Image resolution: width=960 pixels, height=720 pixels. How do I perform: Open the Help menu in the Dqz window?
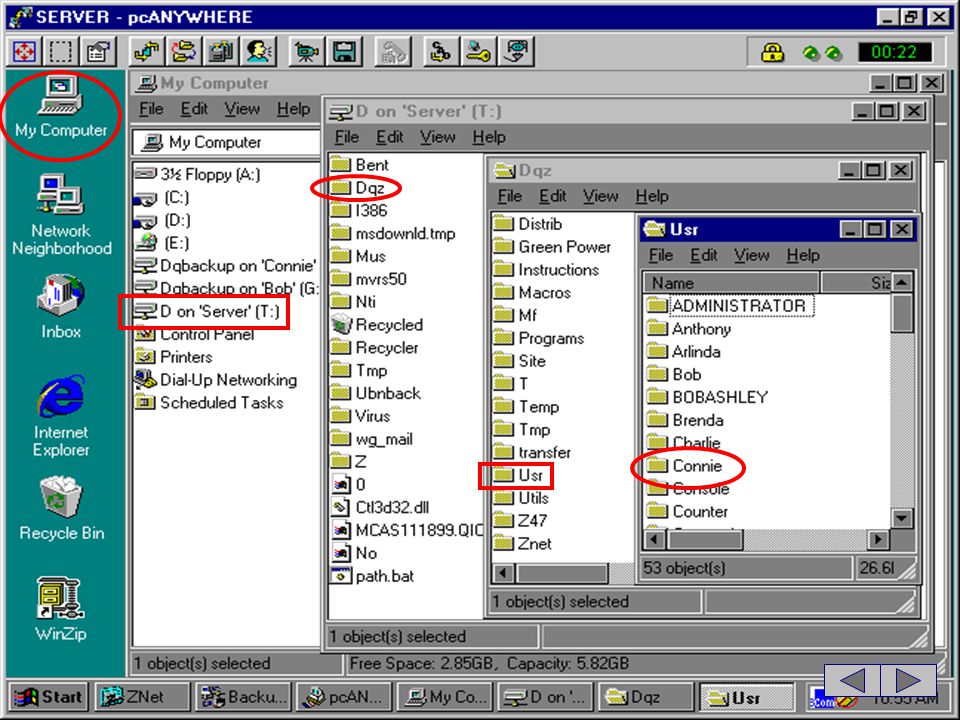[x=651, y=196]
